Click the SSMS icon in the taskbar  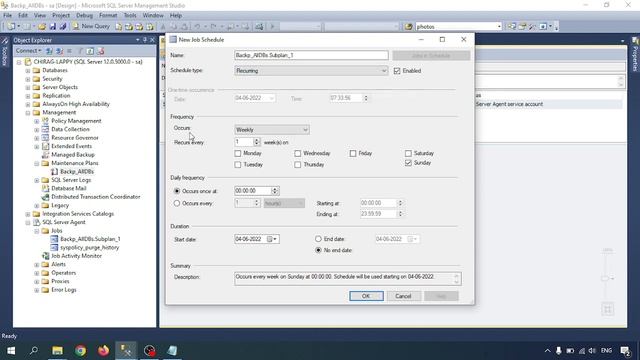pyautogui.click(x=126, y=351)
